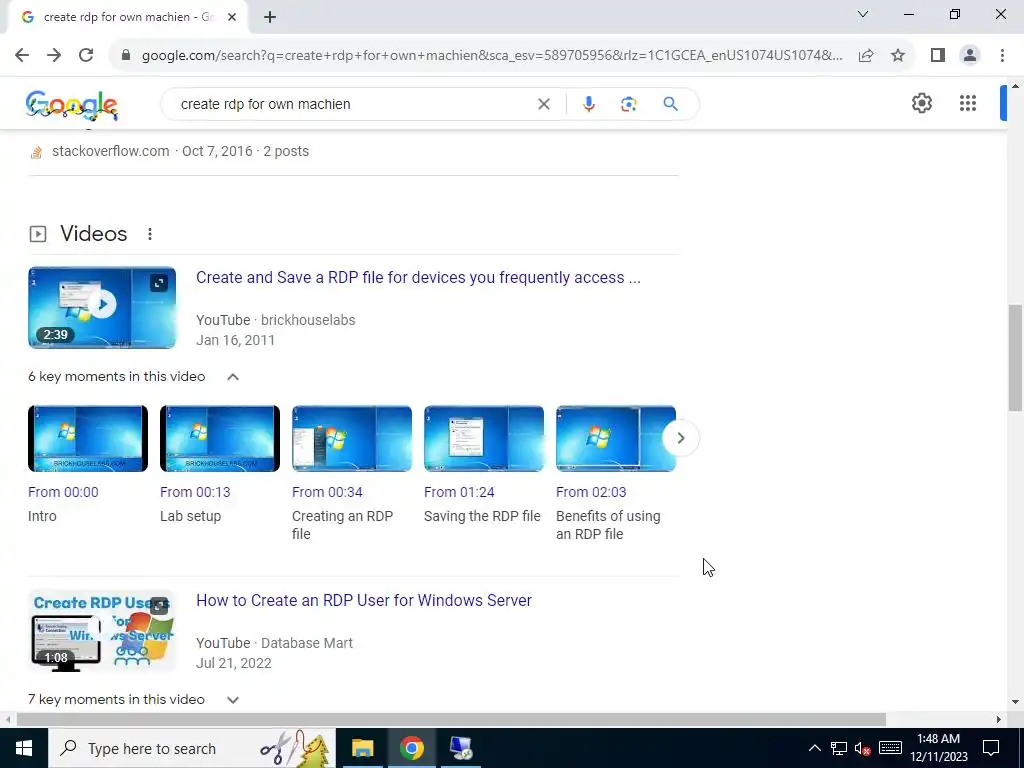Open 'Create and Save a RDP file' video link

(x=418, y=278)
